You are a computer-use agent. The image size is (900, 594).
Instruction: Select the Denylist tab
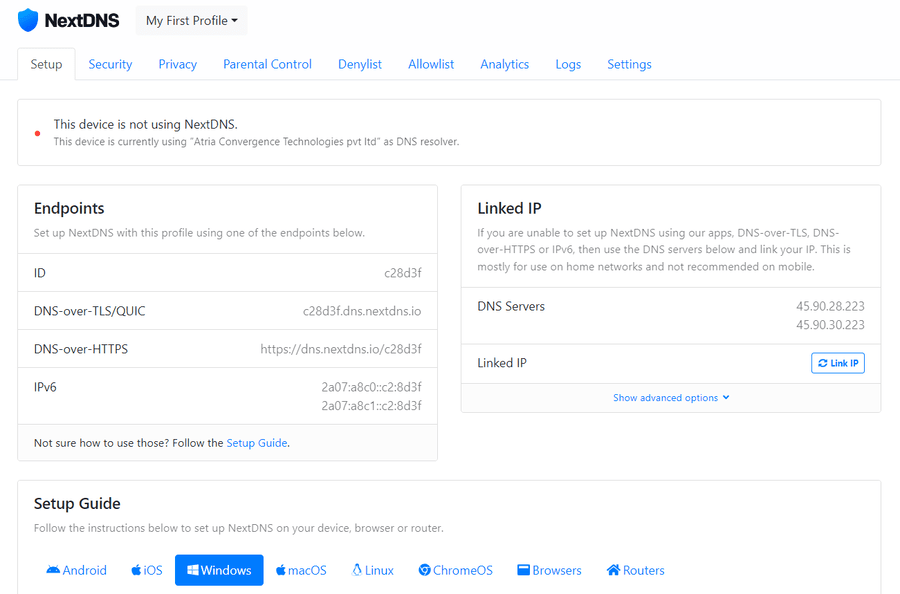tap(360, 64)
